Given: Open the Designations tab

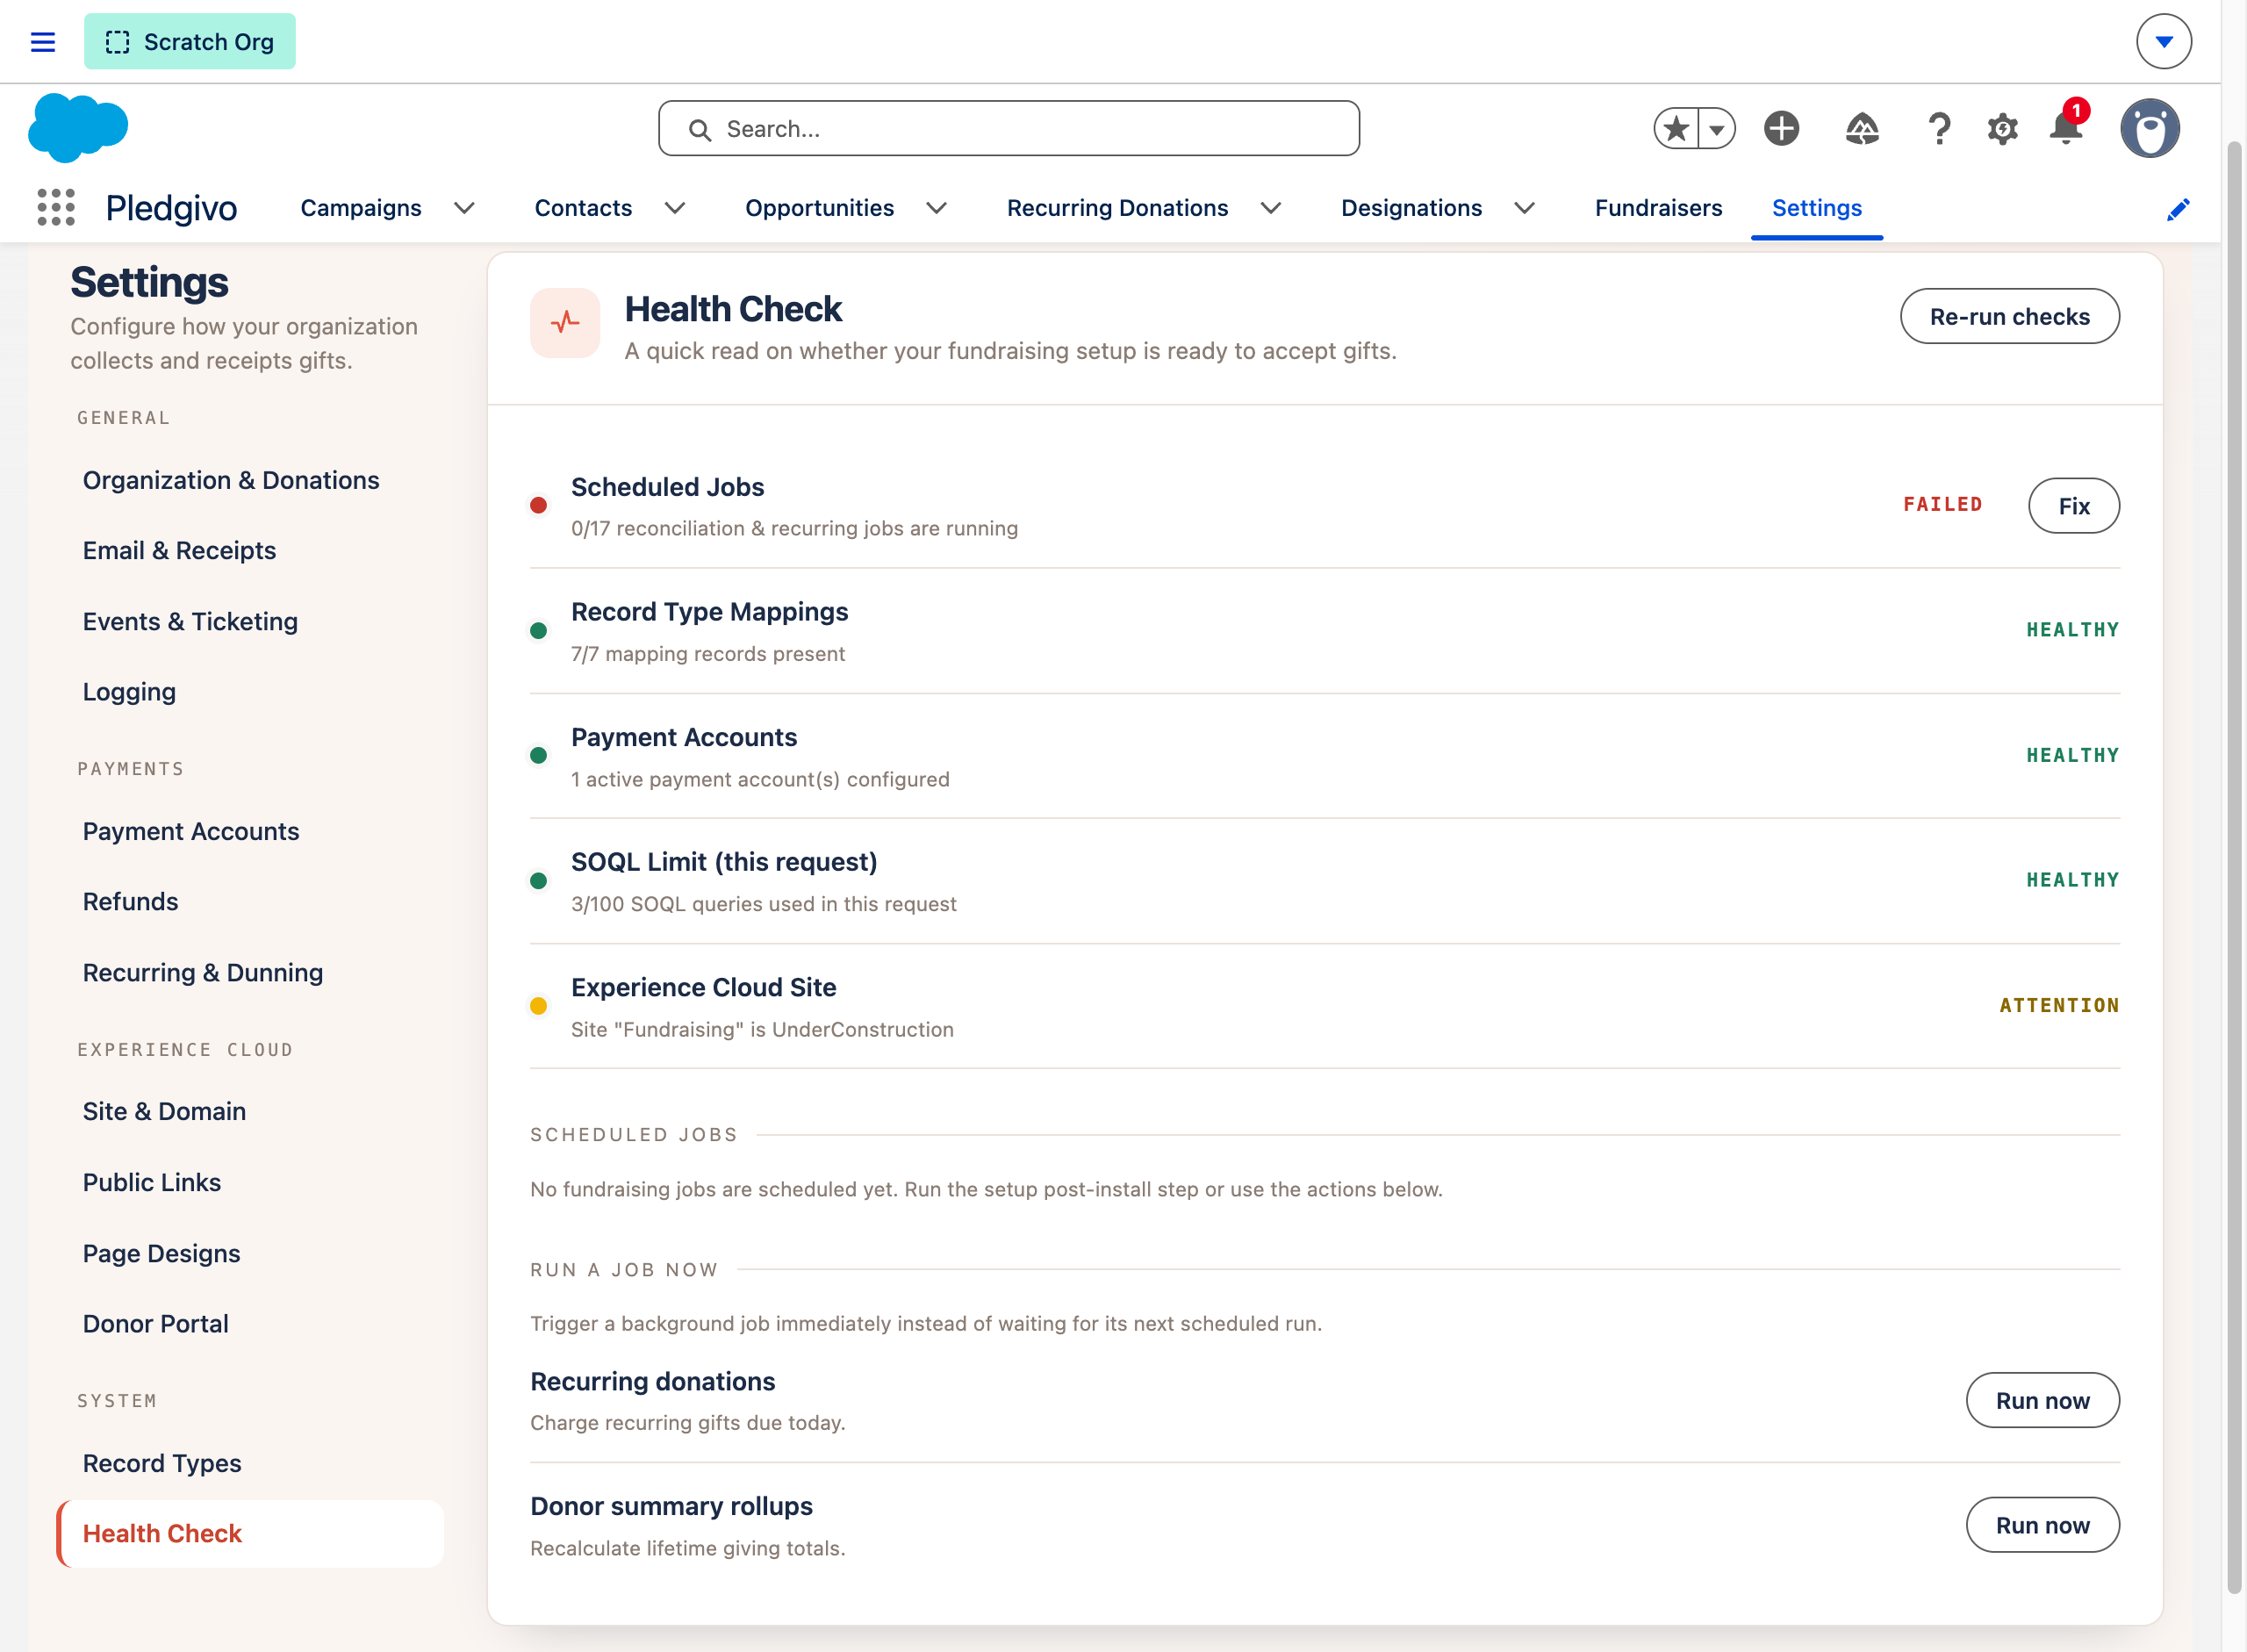Looking at the screenshot, I should 1411,208.
